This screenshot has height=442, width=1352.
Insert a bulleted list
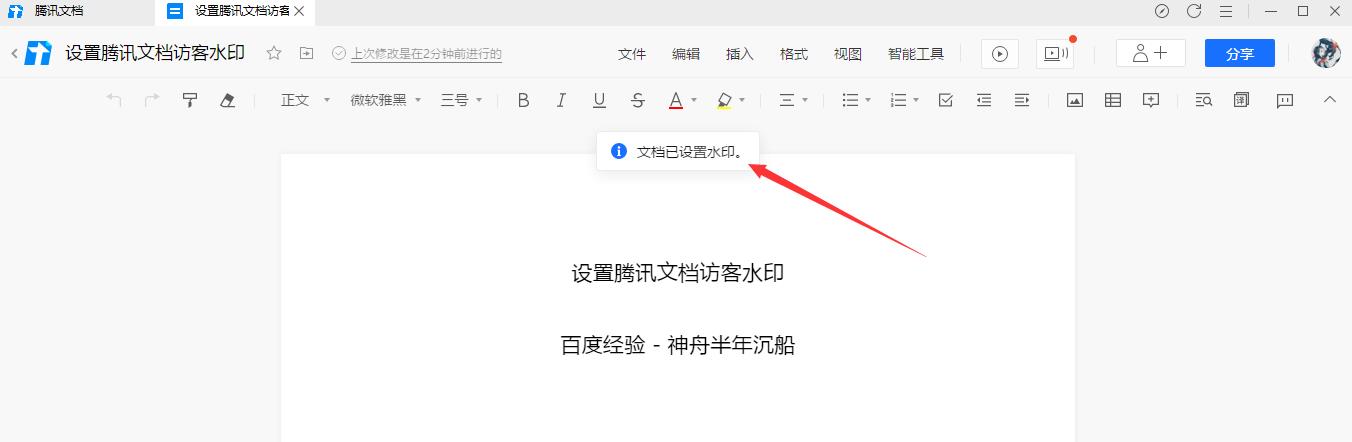(x=850, y=100)
